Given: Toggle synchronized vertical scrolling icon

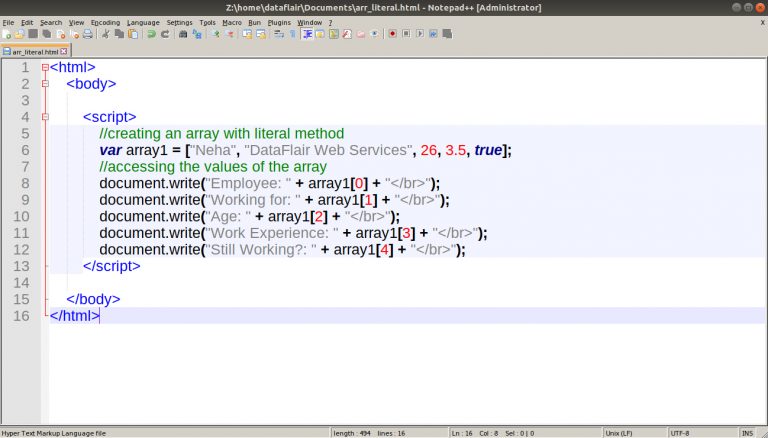Looking at the screenshot, I should (x=247, y=34).
